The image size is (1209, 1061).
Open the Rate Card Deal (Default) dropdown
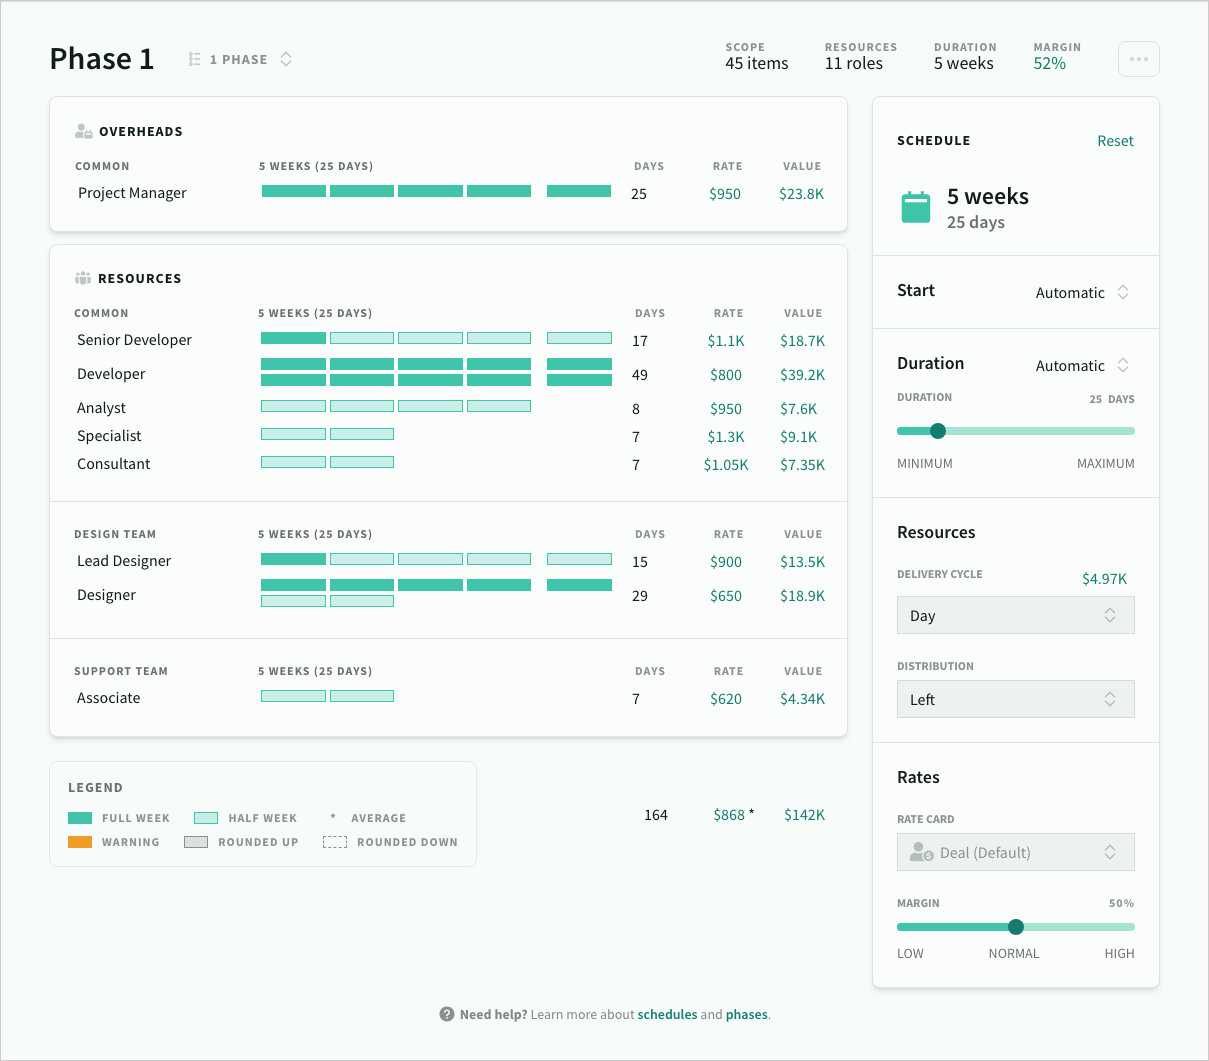click(x=1015, y=852)
